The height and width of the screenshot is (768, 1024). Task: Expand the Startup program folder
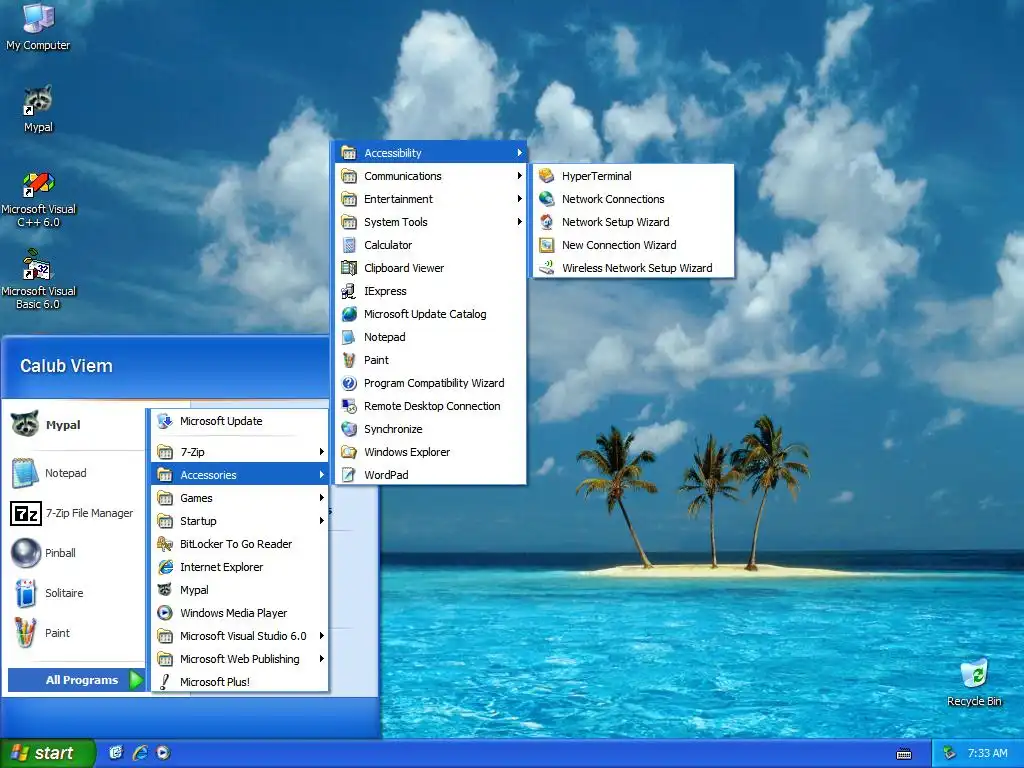click(240, 521)
